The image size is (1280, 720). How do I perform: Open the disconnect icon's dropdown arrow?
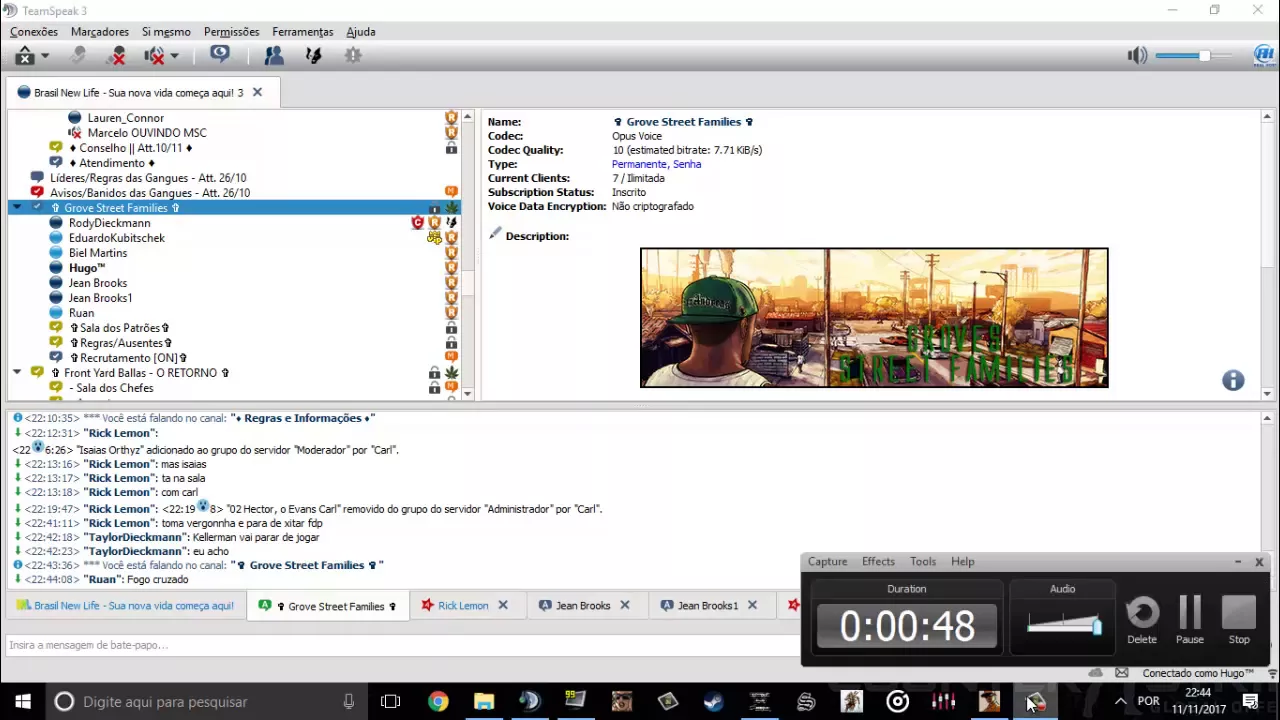coord(45,56)
